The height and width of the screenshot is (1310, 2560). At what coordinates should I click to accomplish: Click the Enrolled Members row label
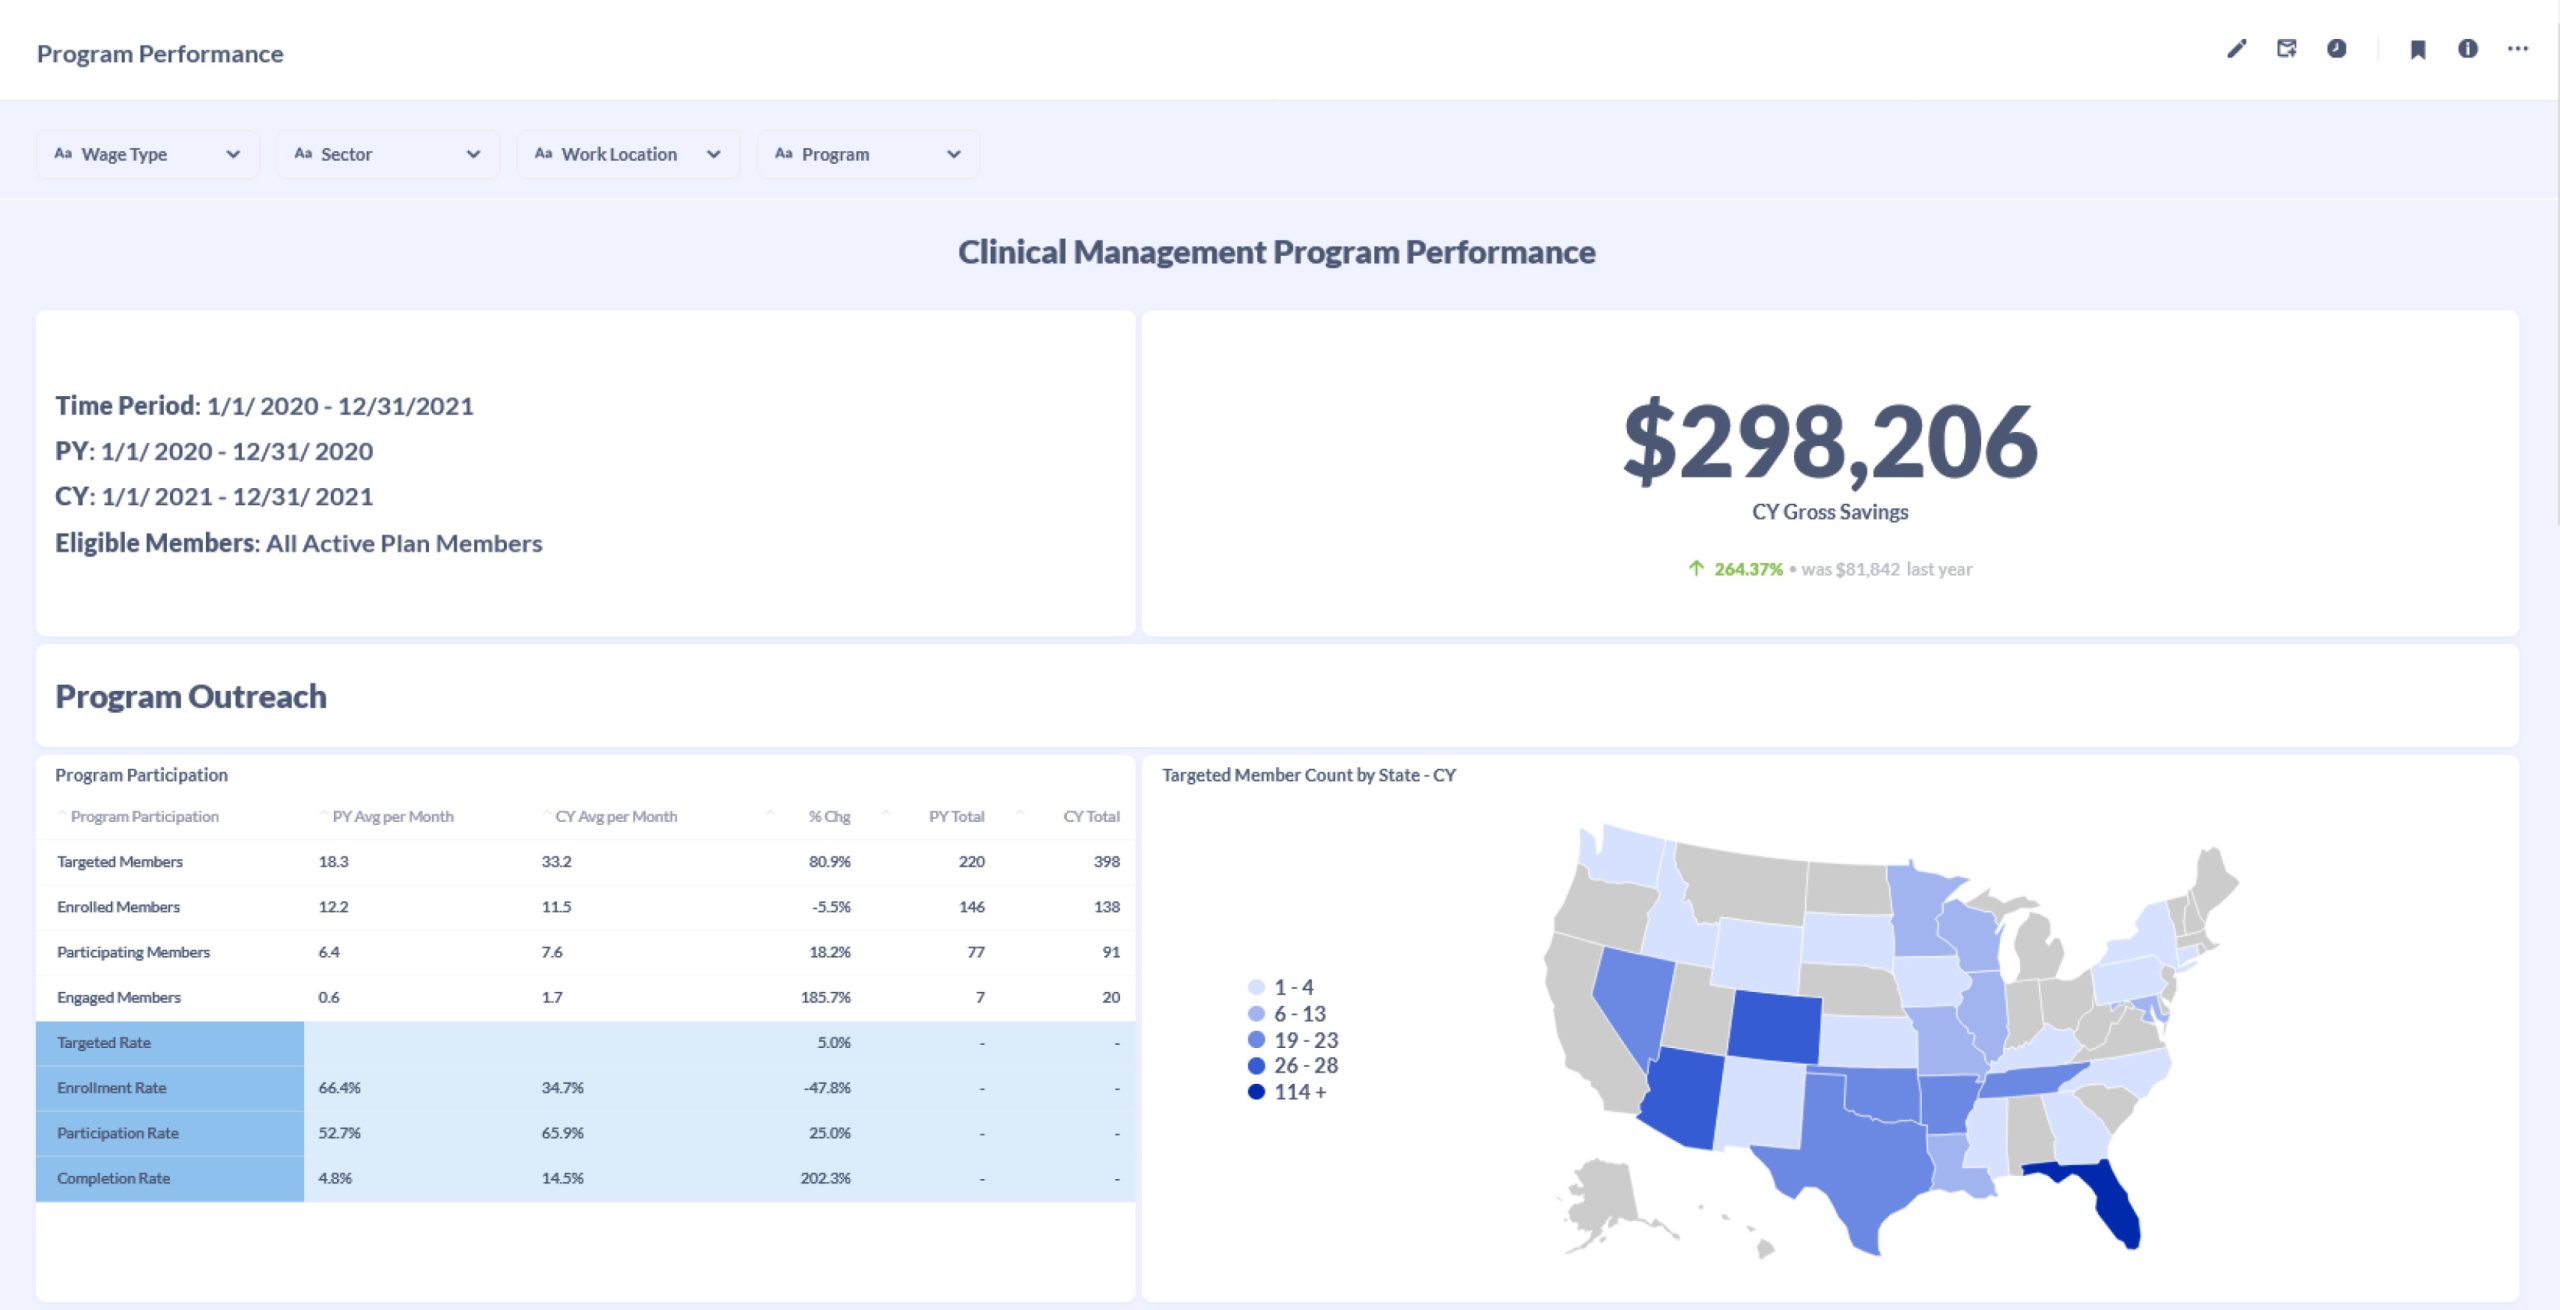118,907
